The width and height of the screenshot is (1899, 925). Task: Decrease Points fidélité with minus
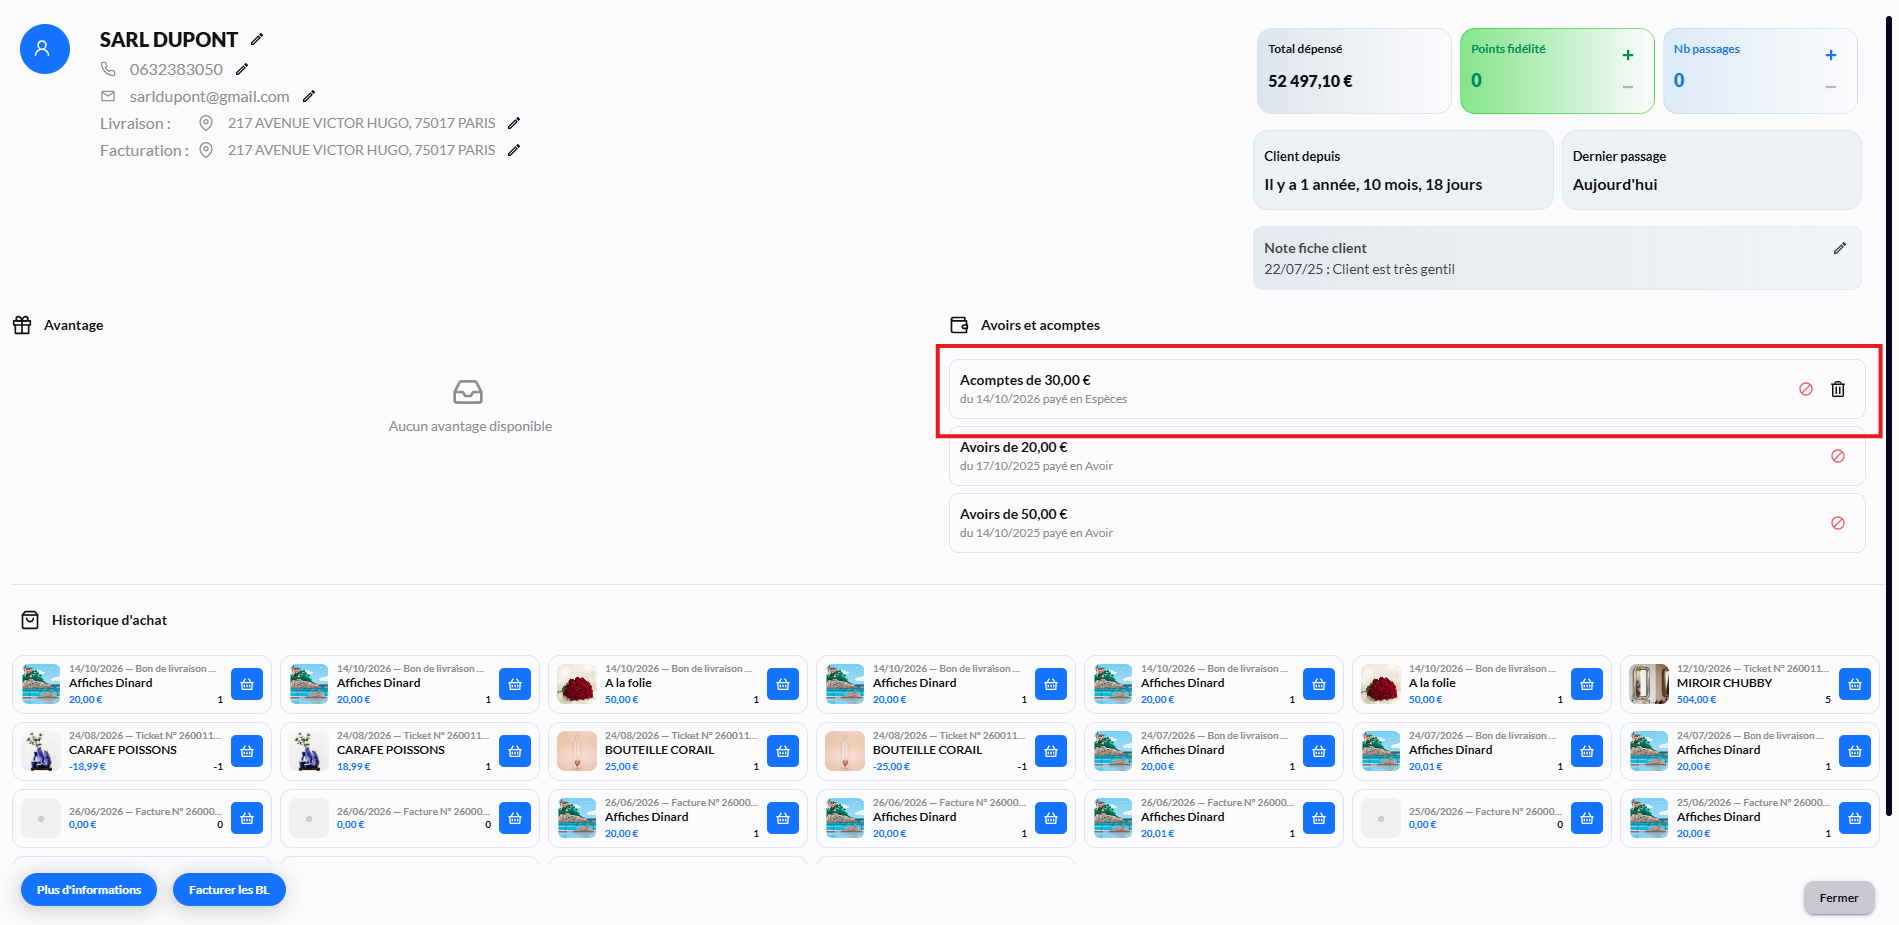pos(1628,87)
